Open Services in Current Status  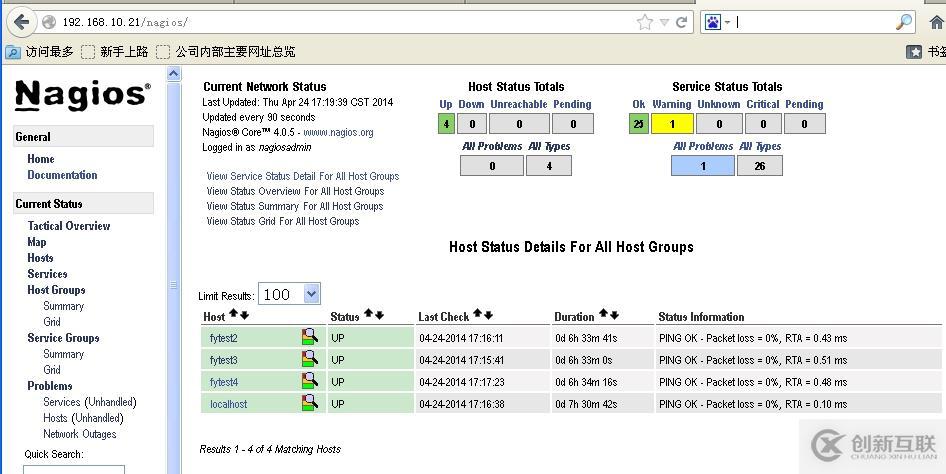pyautogui.click(x=47, y=274)
